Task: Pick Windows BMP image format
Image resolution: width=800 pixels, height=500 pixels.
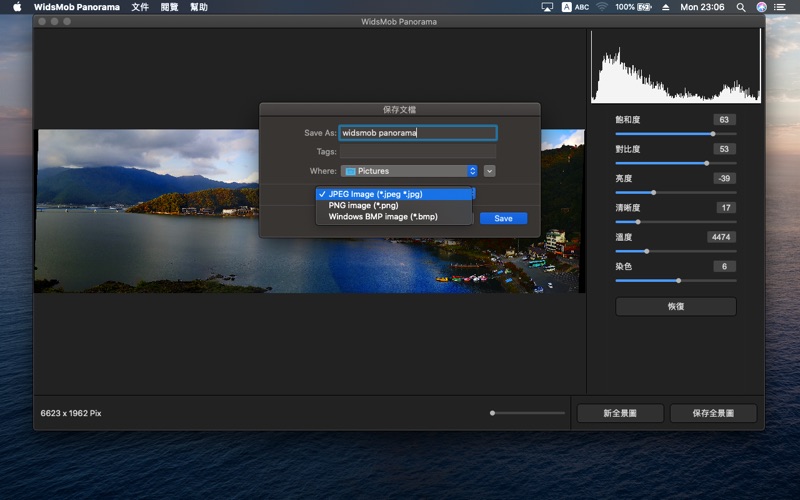Action: point(382,216)
